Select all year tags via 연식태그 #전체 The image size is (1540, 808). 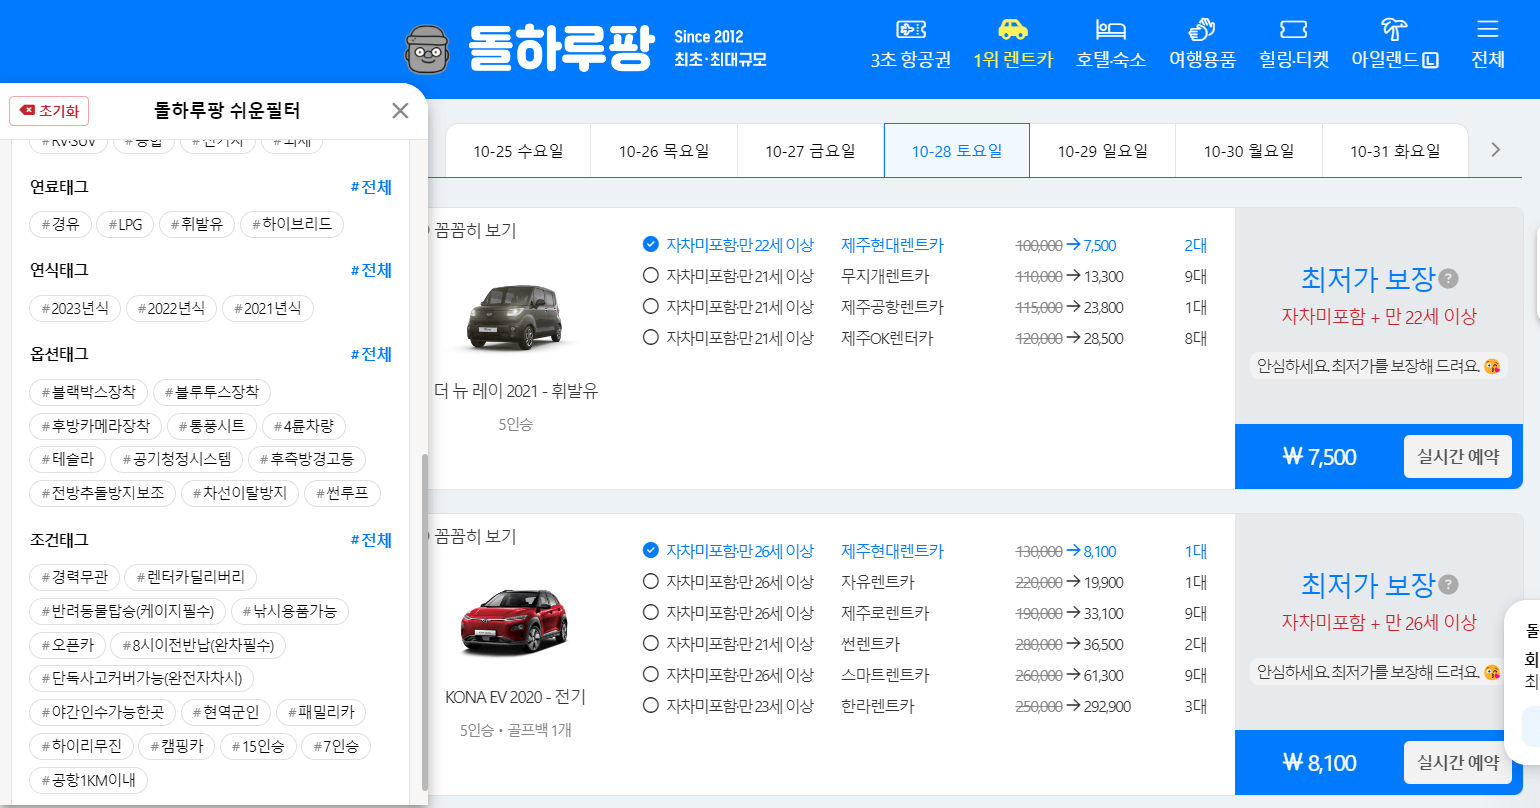tap(371, 270)
